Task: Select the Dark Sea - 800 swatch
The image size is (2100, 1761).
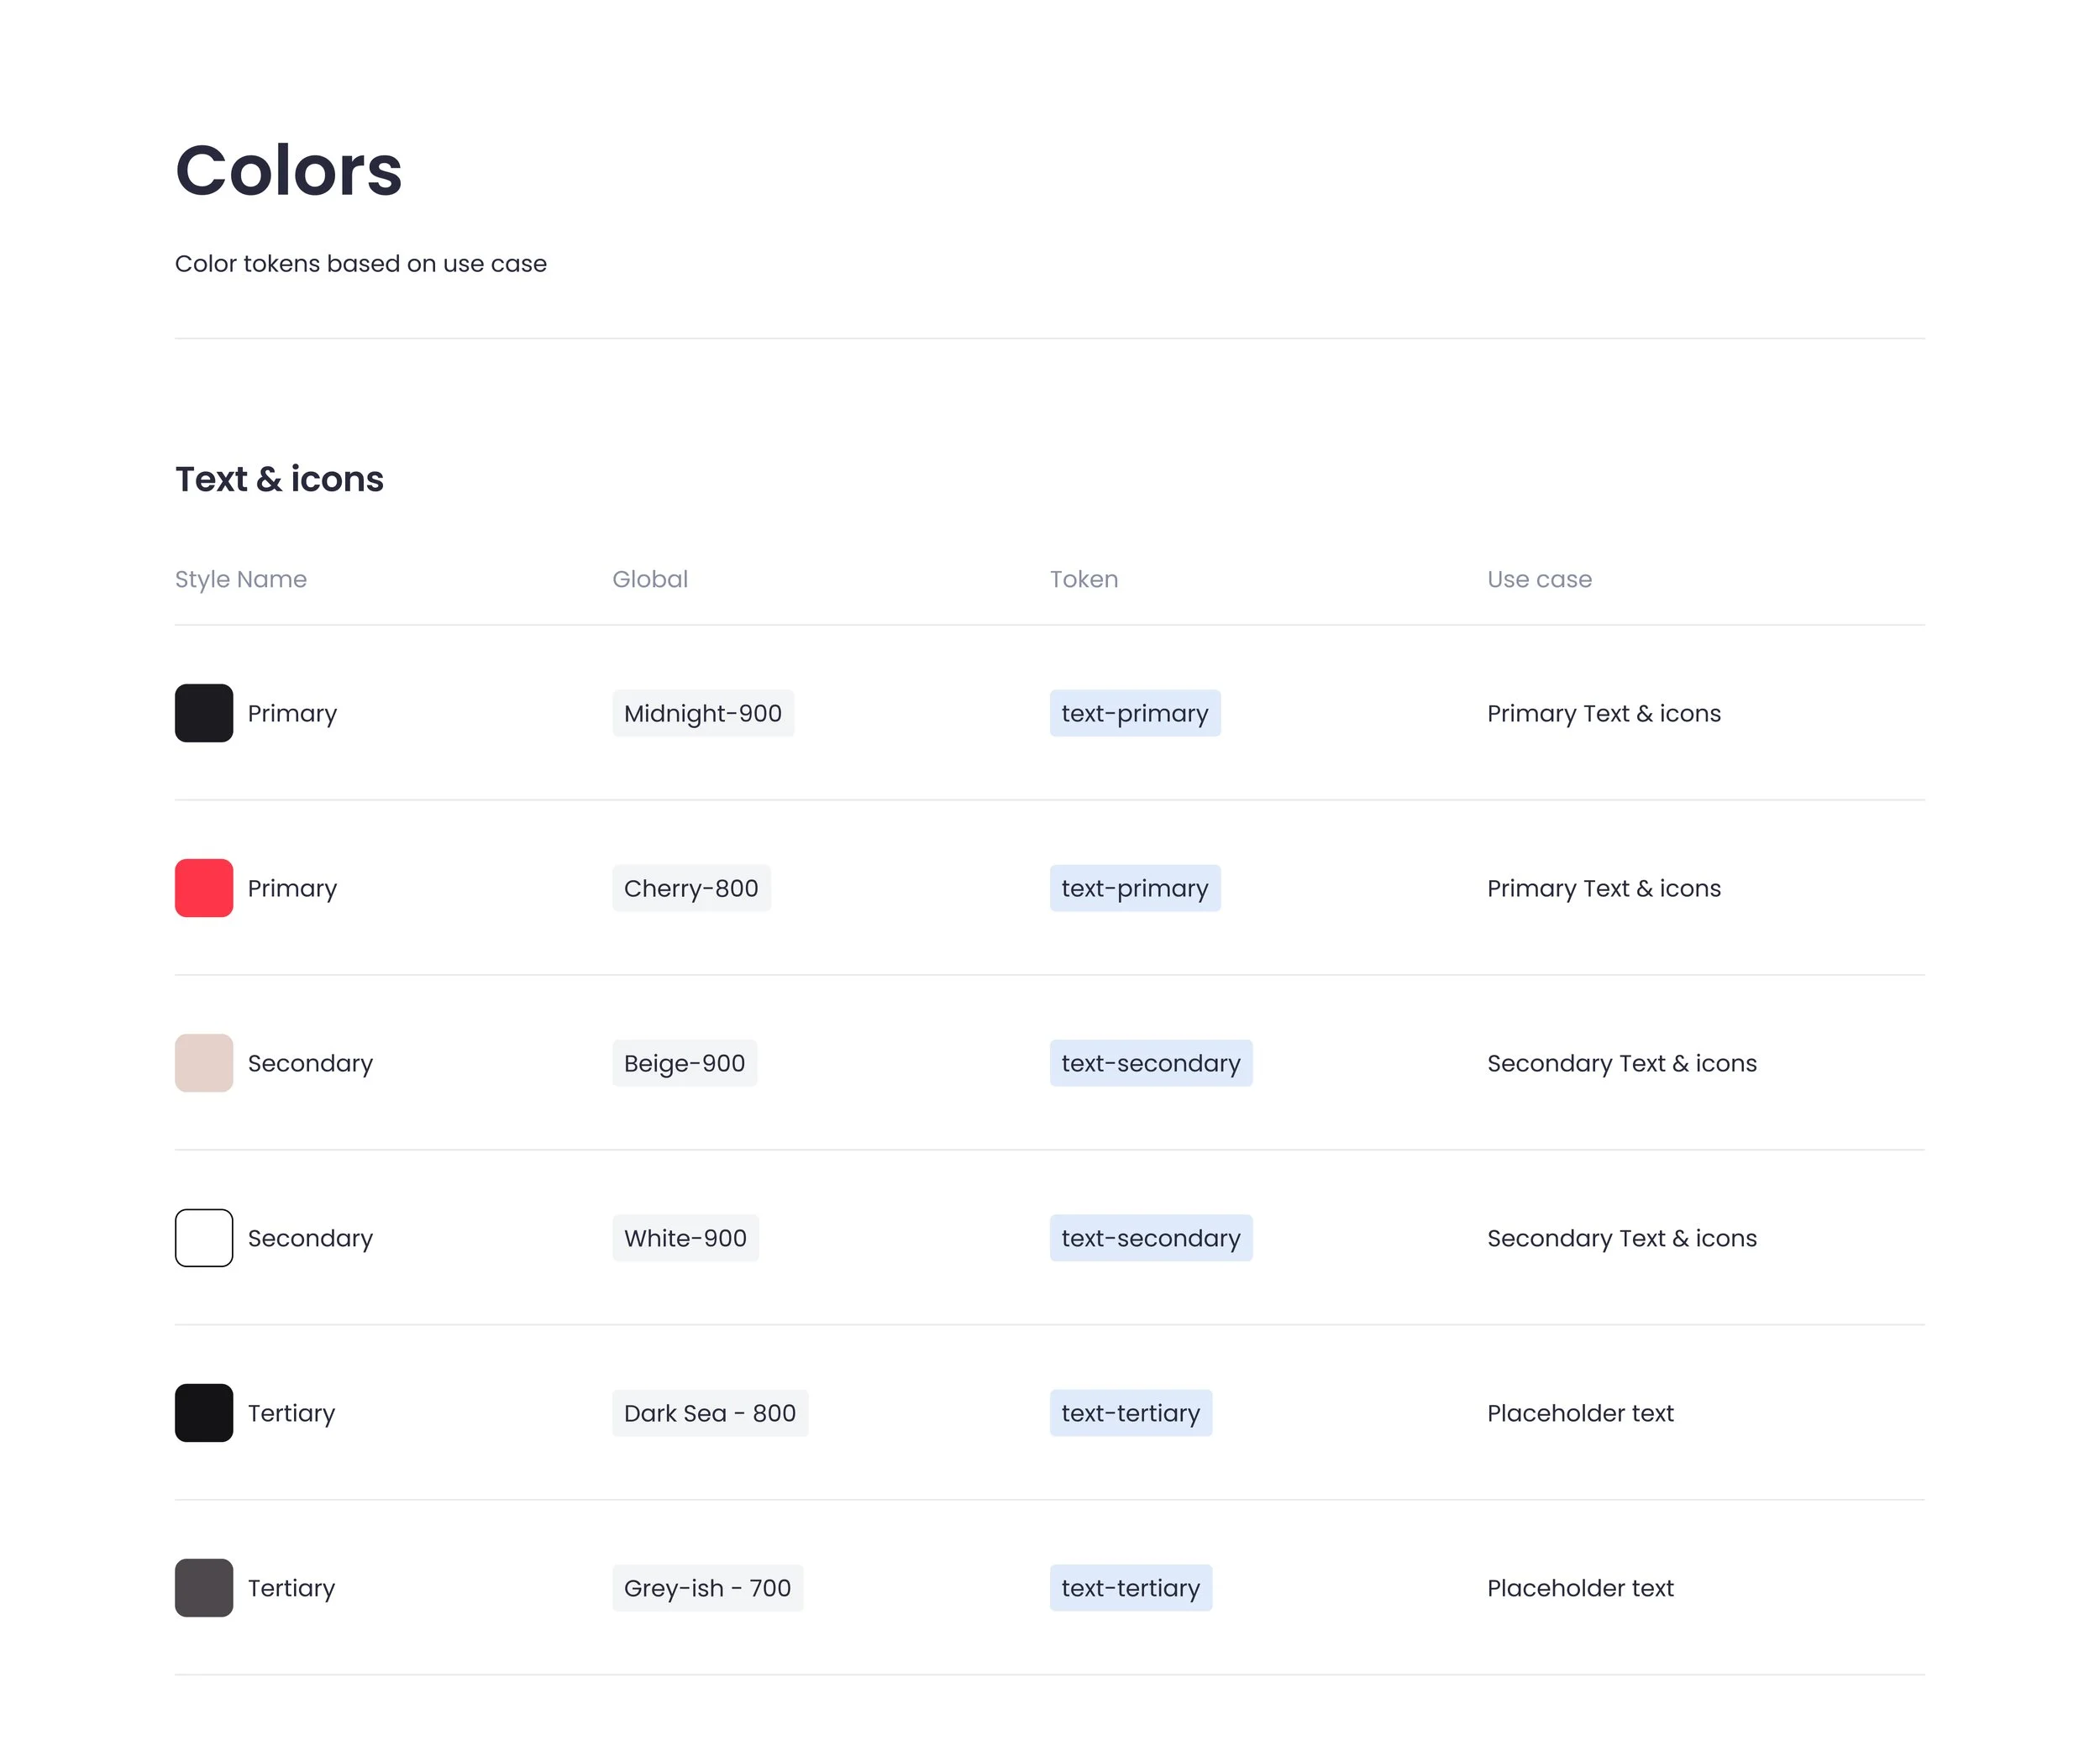Action: (x=204, y=1413)
